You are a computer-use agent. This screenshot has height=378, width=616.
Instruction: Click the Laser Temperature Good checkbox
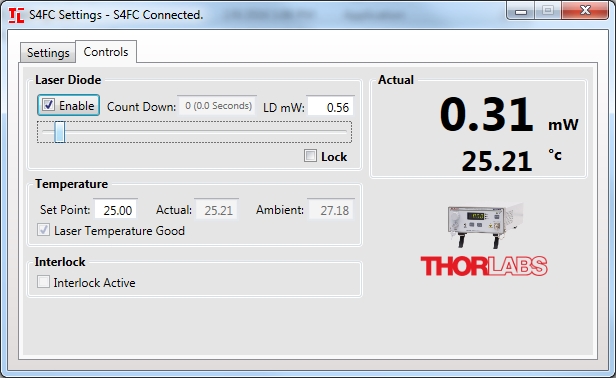click(43, 230)
